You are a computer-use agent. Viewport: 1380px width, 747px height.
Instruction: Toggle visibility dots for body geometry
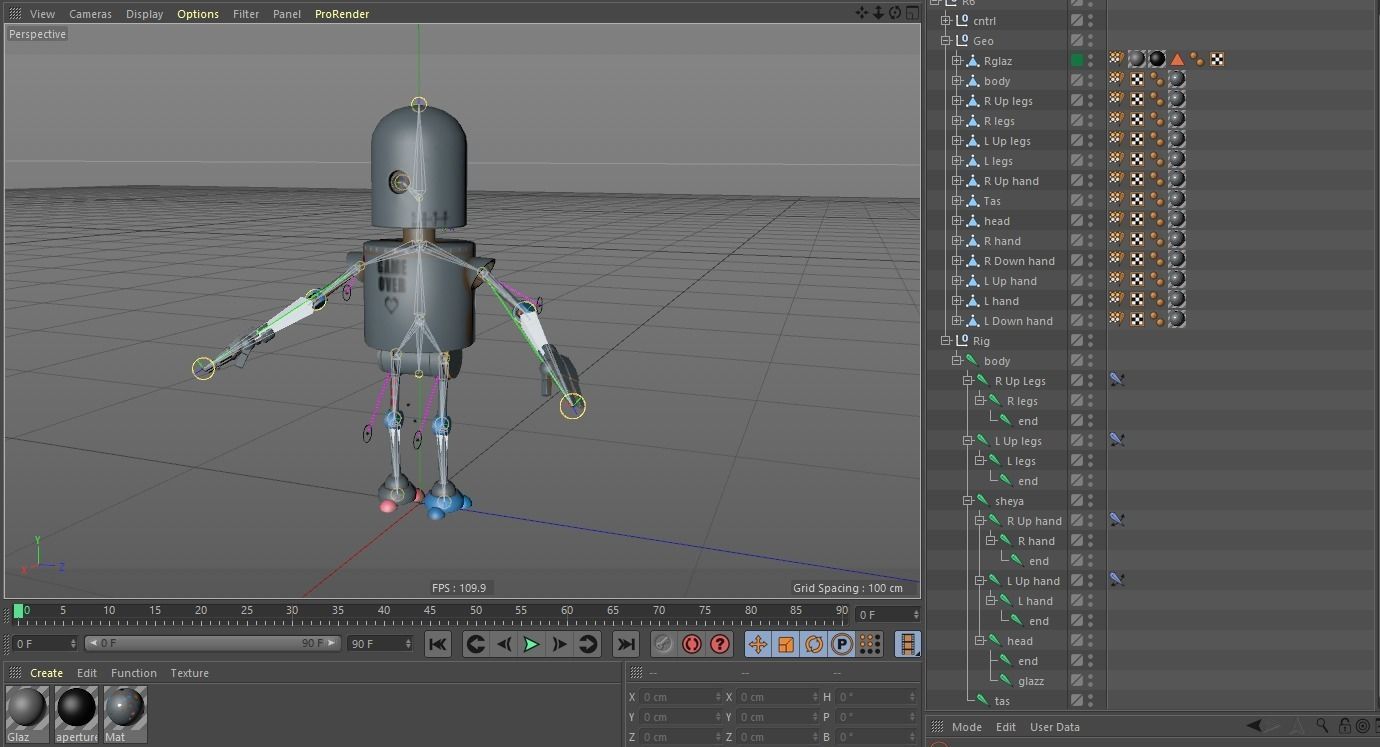(x=1091, y=80)
